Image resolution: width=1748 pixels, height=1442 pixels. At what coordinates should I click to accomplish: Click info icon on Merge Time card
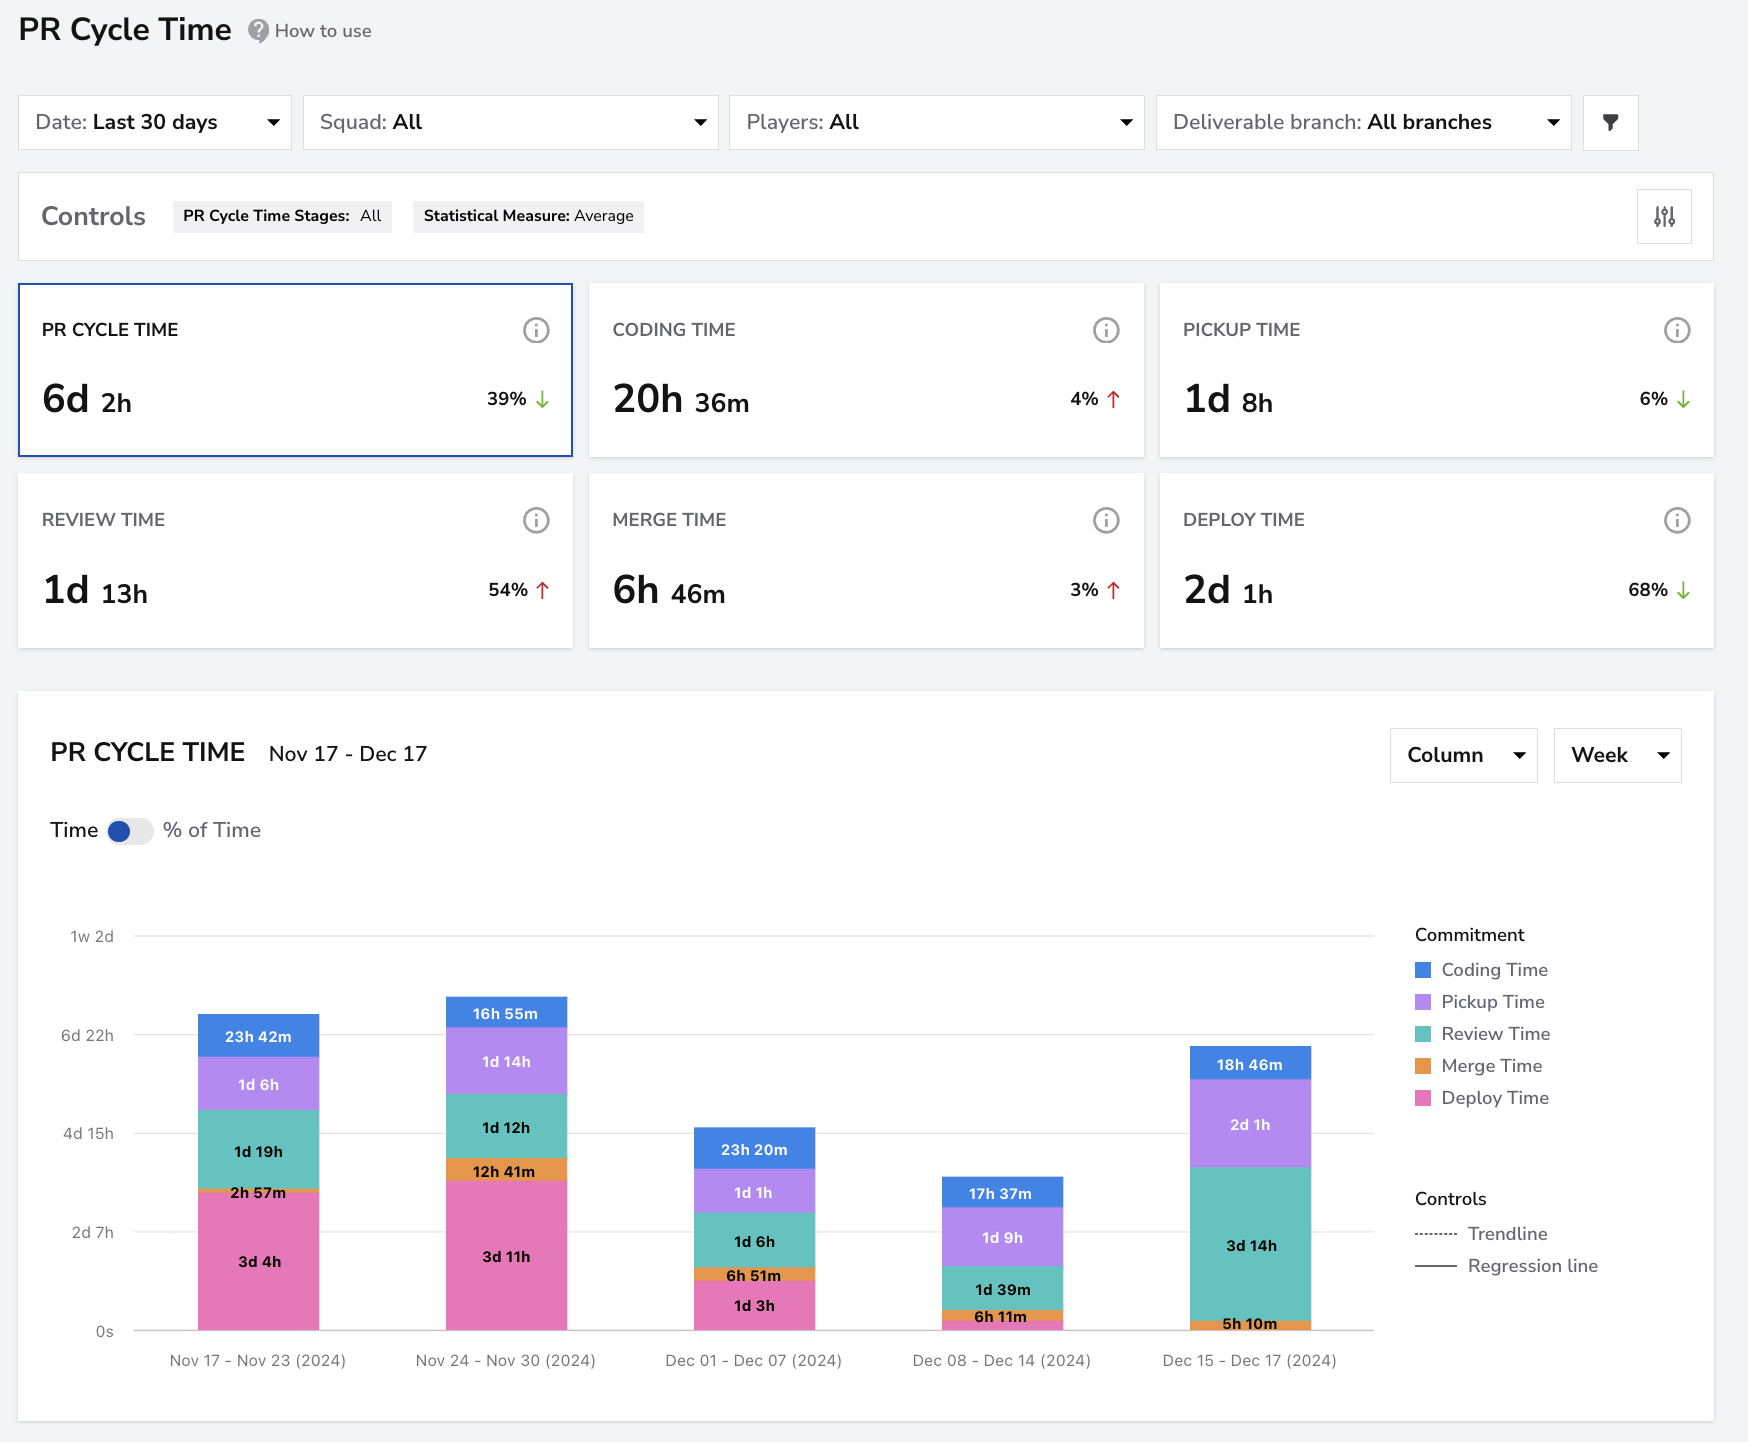coord(1106,520)
